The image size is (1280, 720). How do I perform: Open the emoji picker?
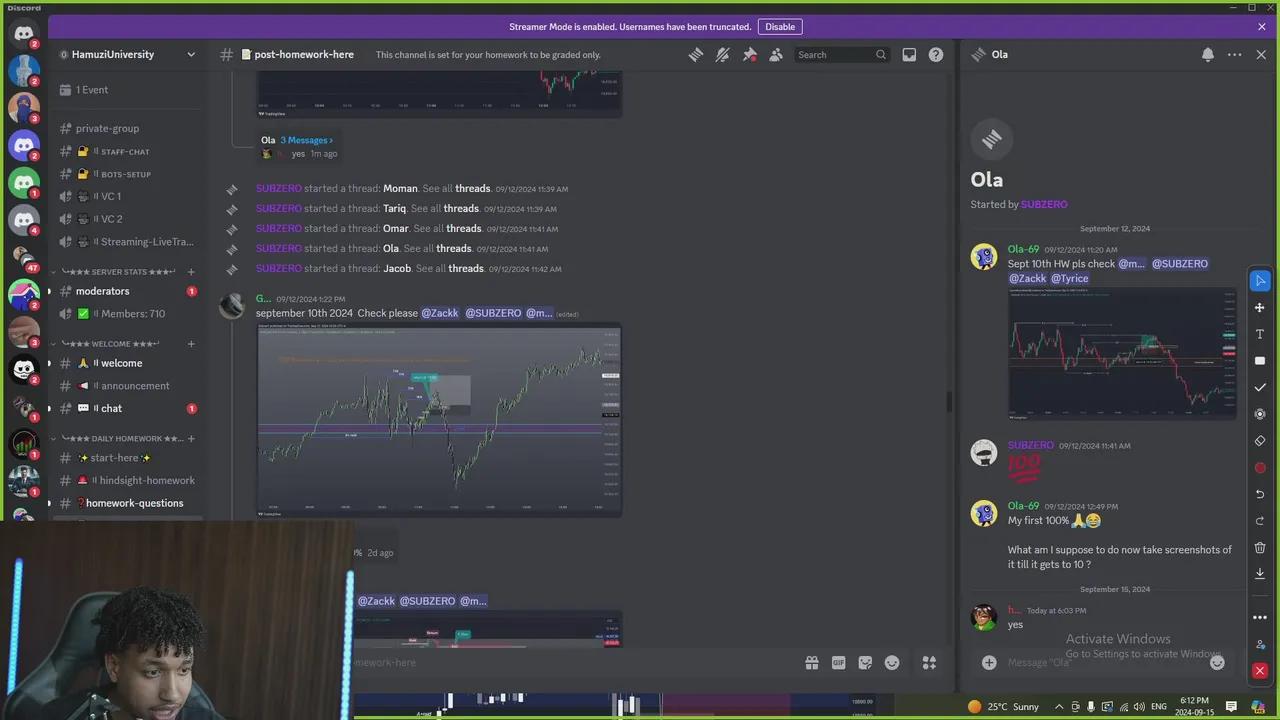point(892,662)
